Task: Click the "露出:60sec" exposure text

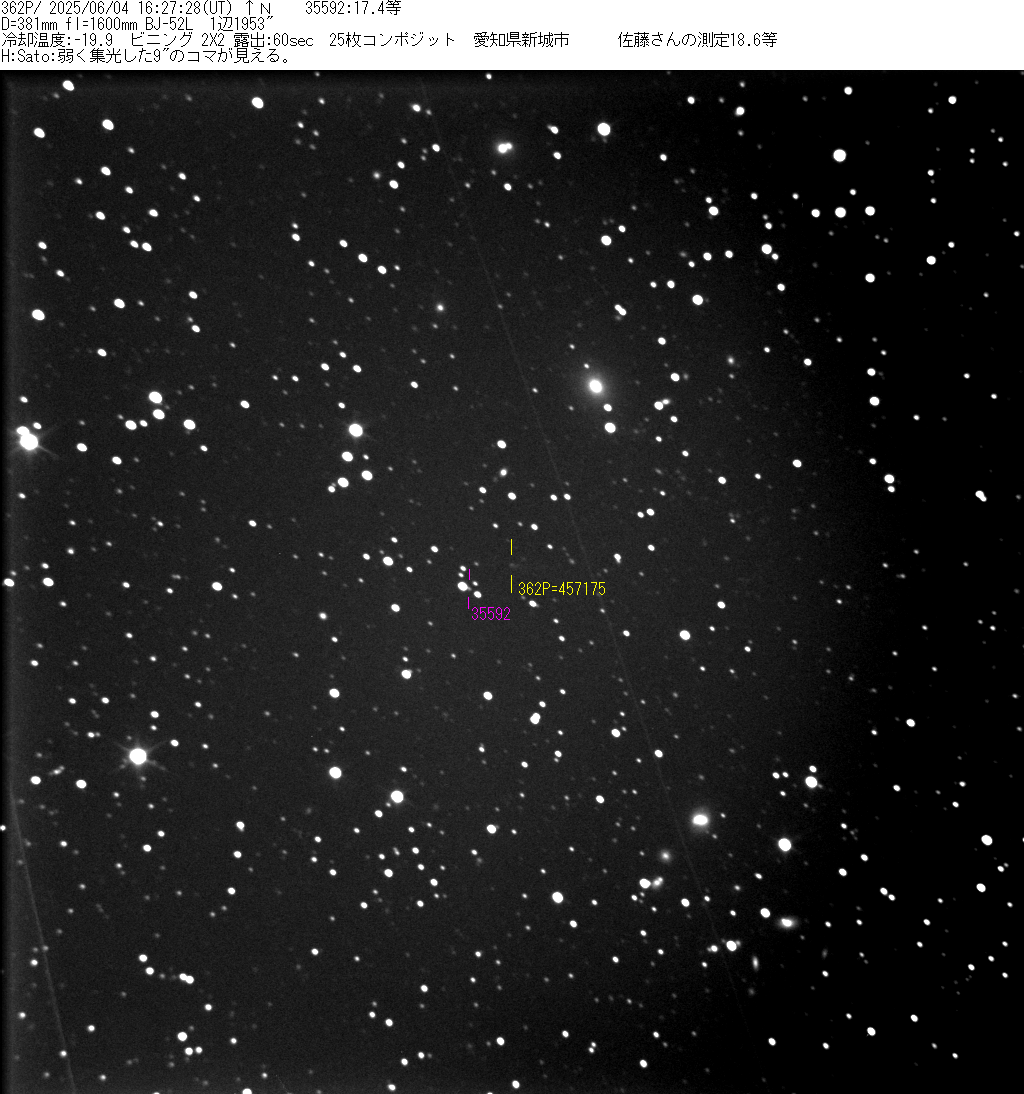Action: (x=273, y=40)
